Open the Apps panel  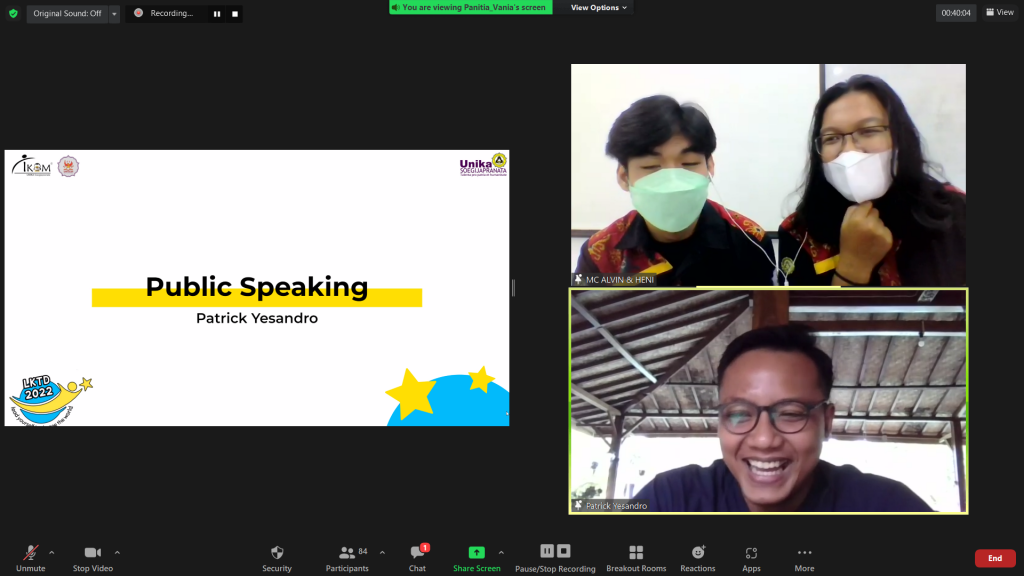(751, 559)
